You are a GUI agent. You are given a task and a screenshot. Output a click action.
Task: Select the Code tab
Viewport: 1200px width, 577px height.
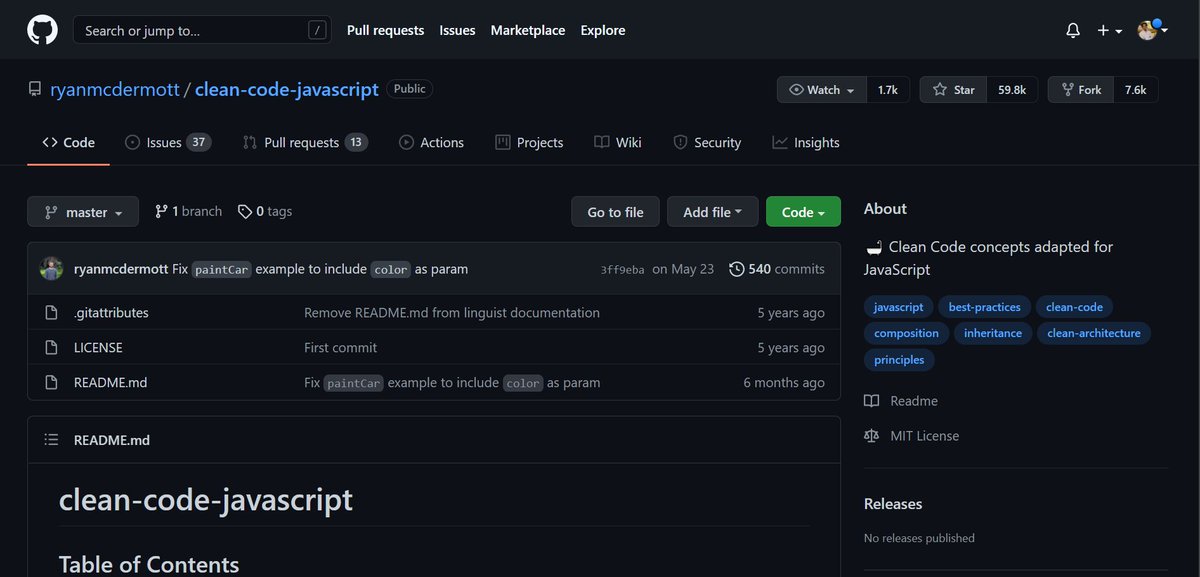click(x=68, y=142)
